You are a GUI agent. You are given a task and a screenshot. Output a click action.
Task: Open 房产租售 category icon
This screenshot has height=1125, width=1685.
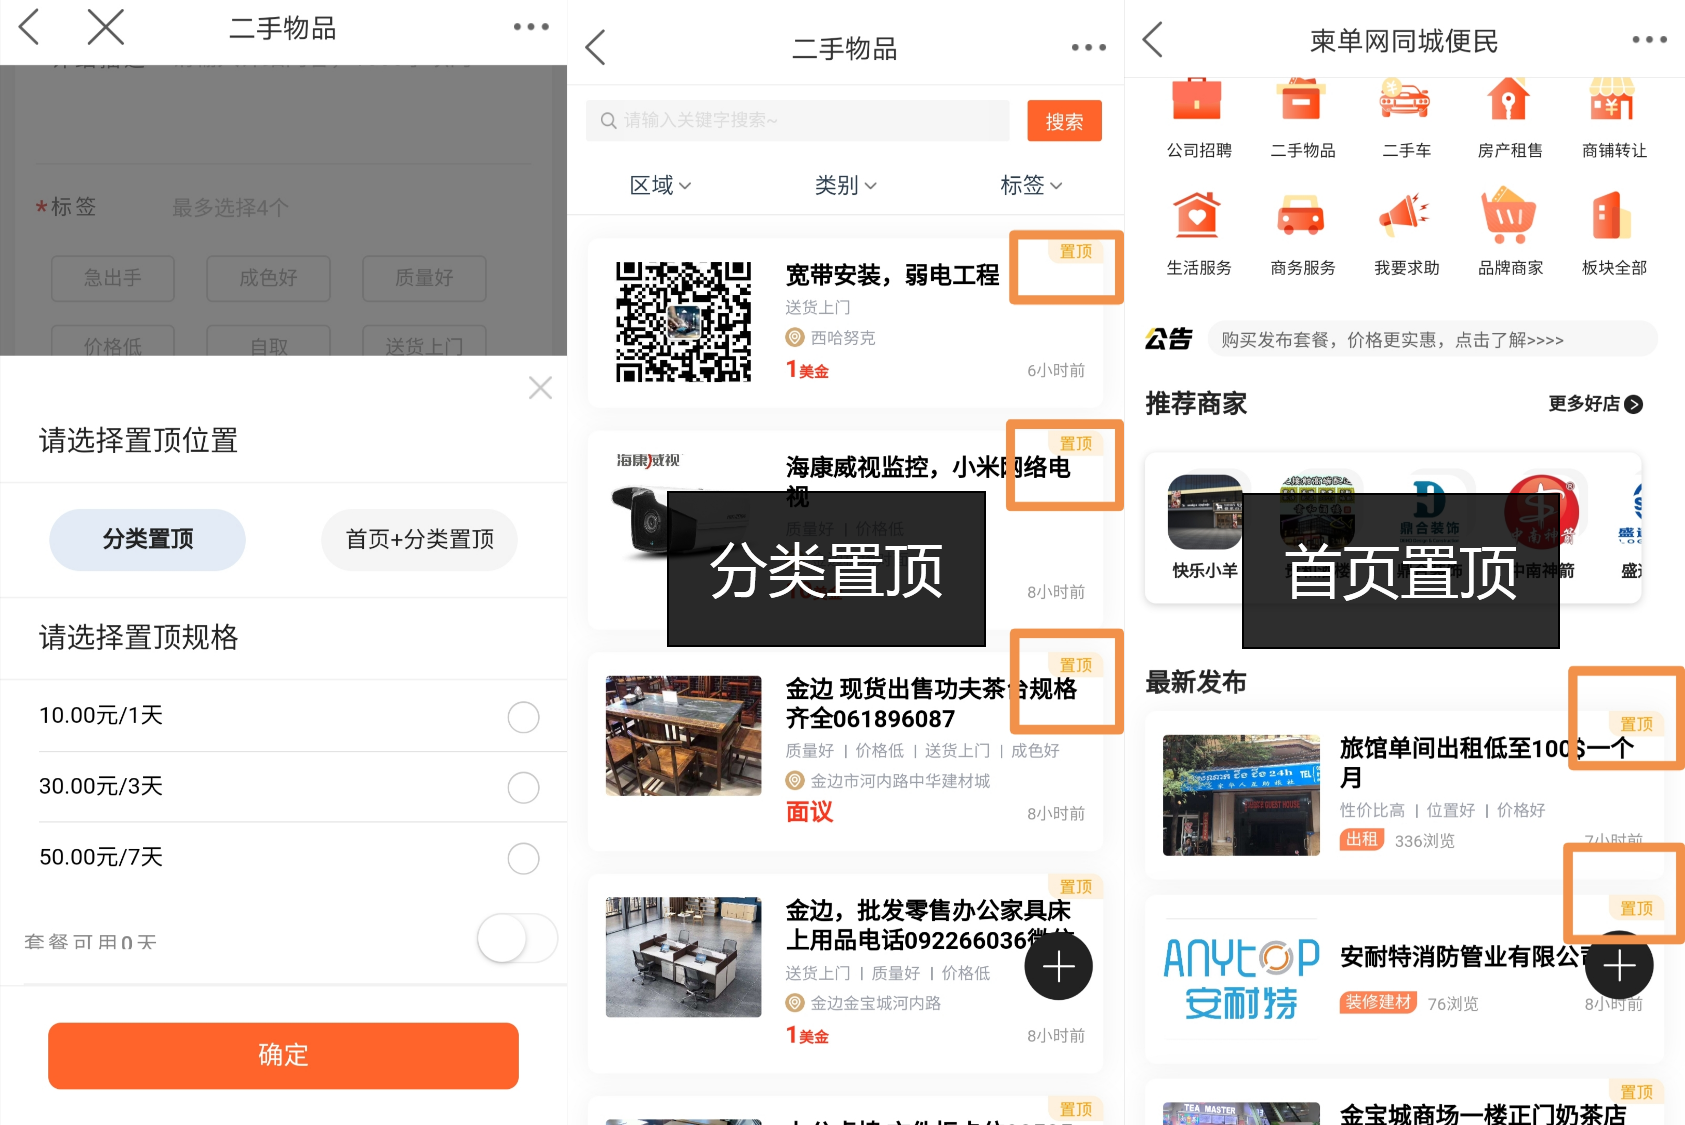click(1509, 100)
